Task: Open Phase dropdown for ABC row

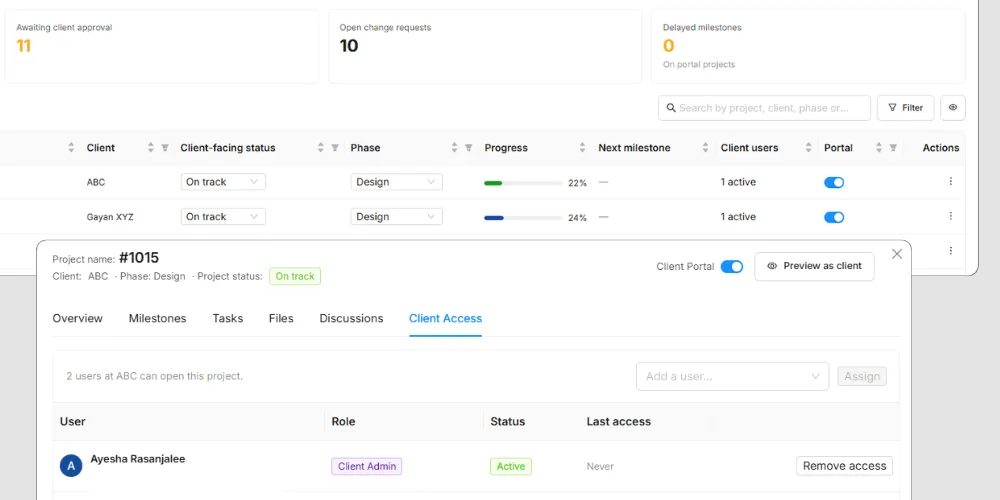Action: (396, 182)
